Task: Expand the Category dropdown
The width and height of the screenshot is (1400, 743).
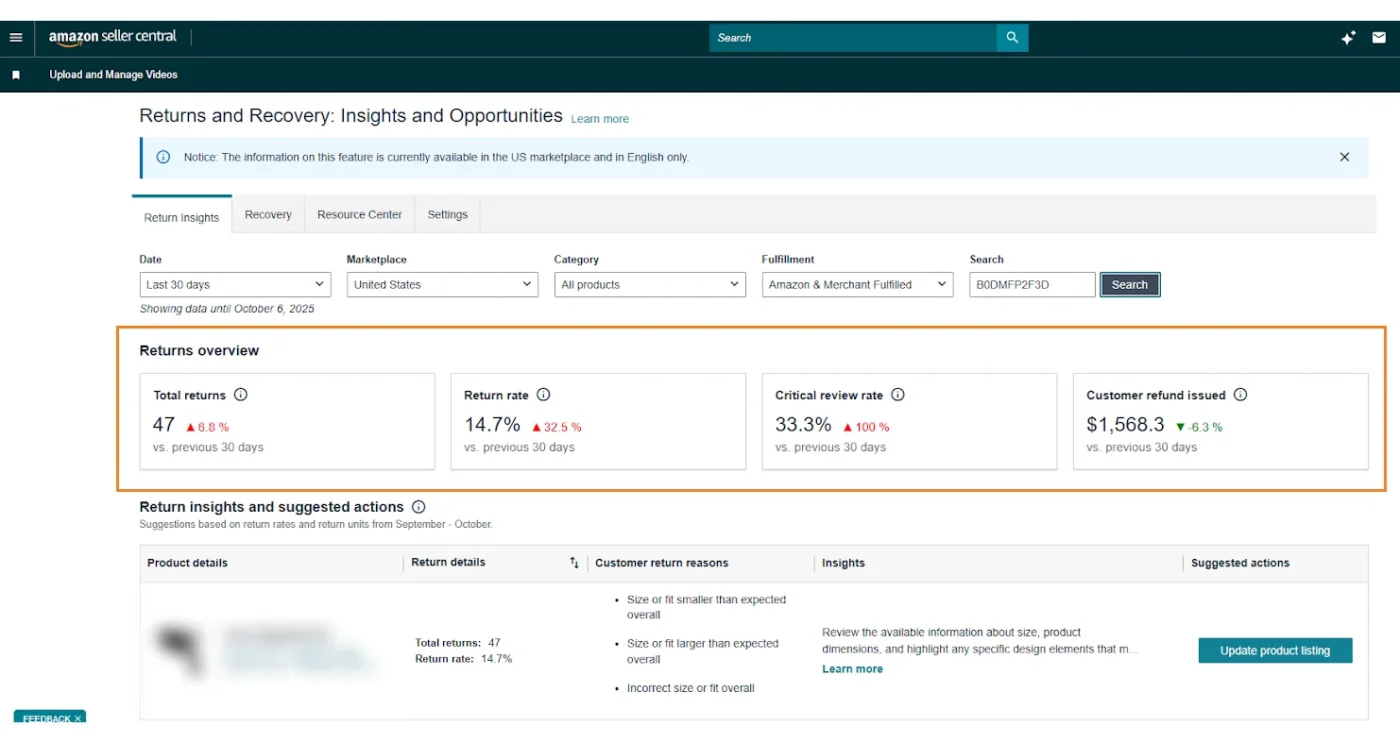Action: click(x=649, y=284)
